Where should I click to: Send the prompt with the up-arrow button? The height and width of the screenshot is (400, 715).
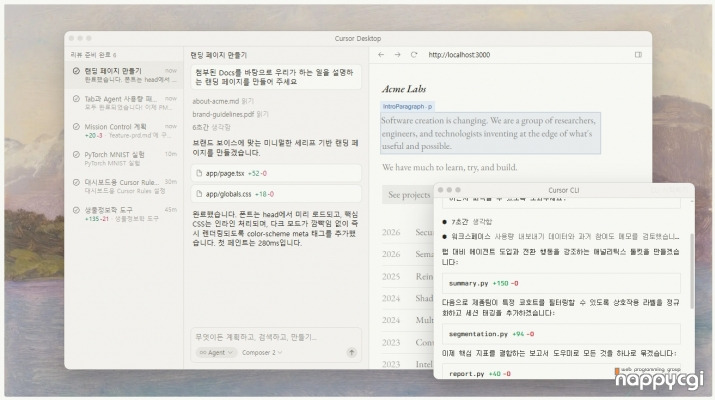click(352, 353)
